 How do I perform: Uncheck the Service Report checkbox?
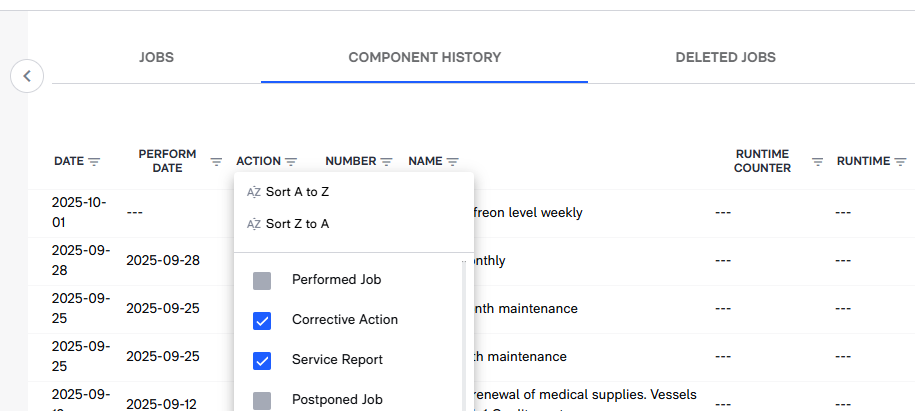[x=262, y=361]
